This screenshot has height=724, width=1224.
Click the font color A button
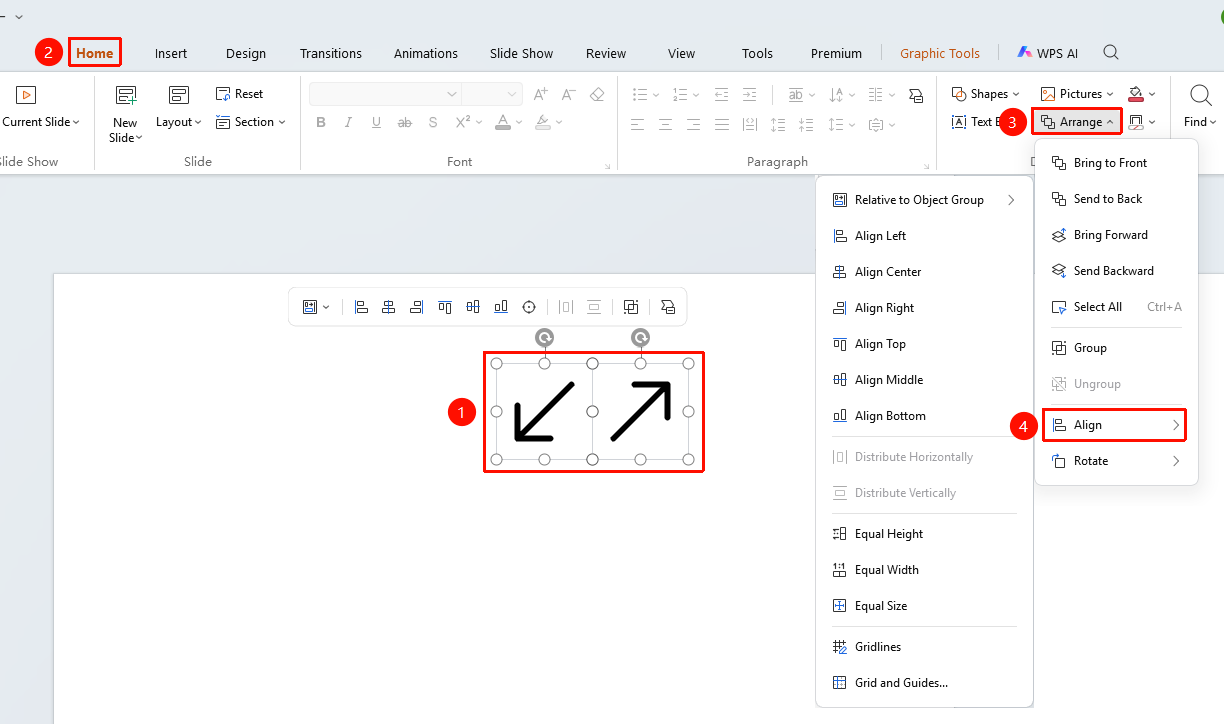click(502, 123)
